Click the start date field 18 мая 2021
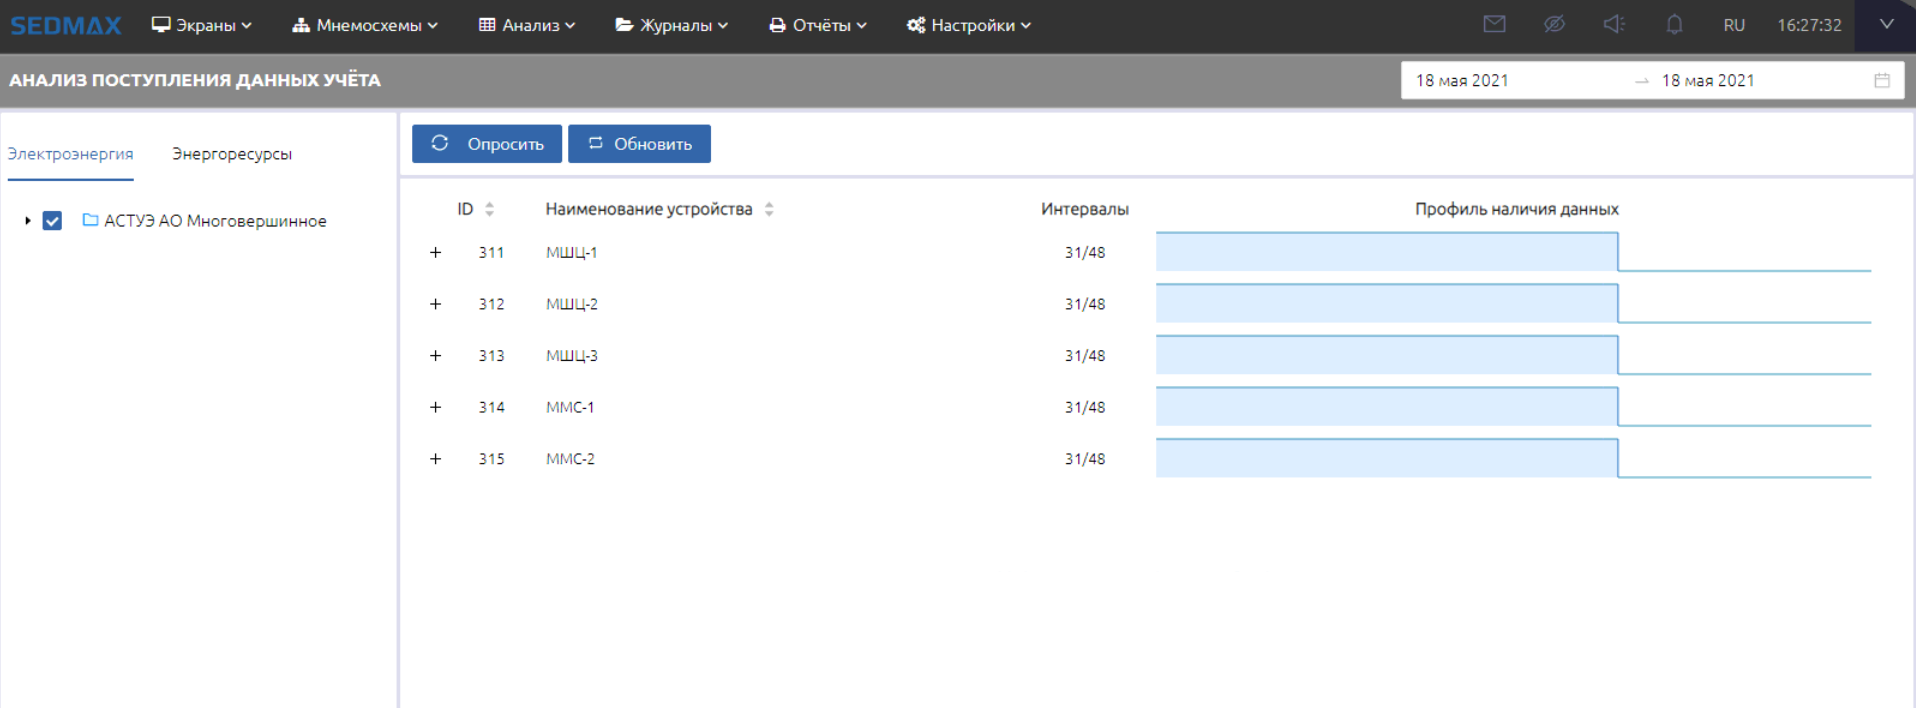The width and height of the screenshot is (1916, 708). (x=1462, y=81)
